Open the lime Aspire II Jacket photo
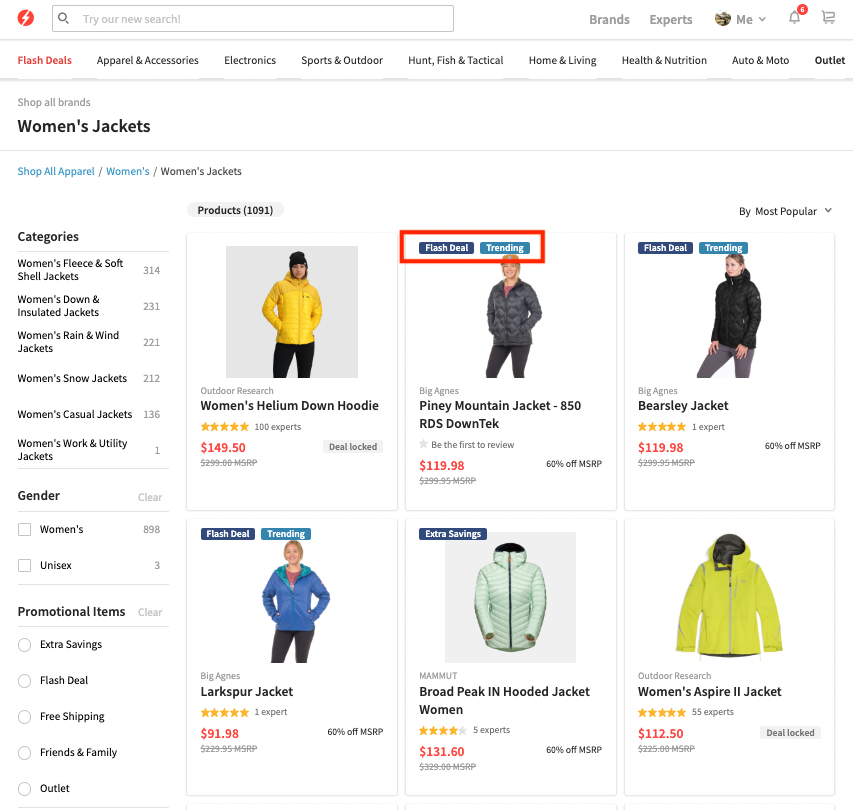 [x=730, y=597]
